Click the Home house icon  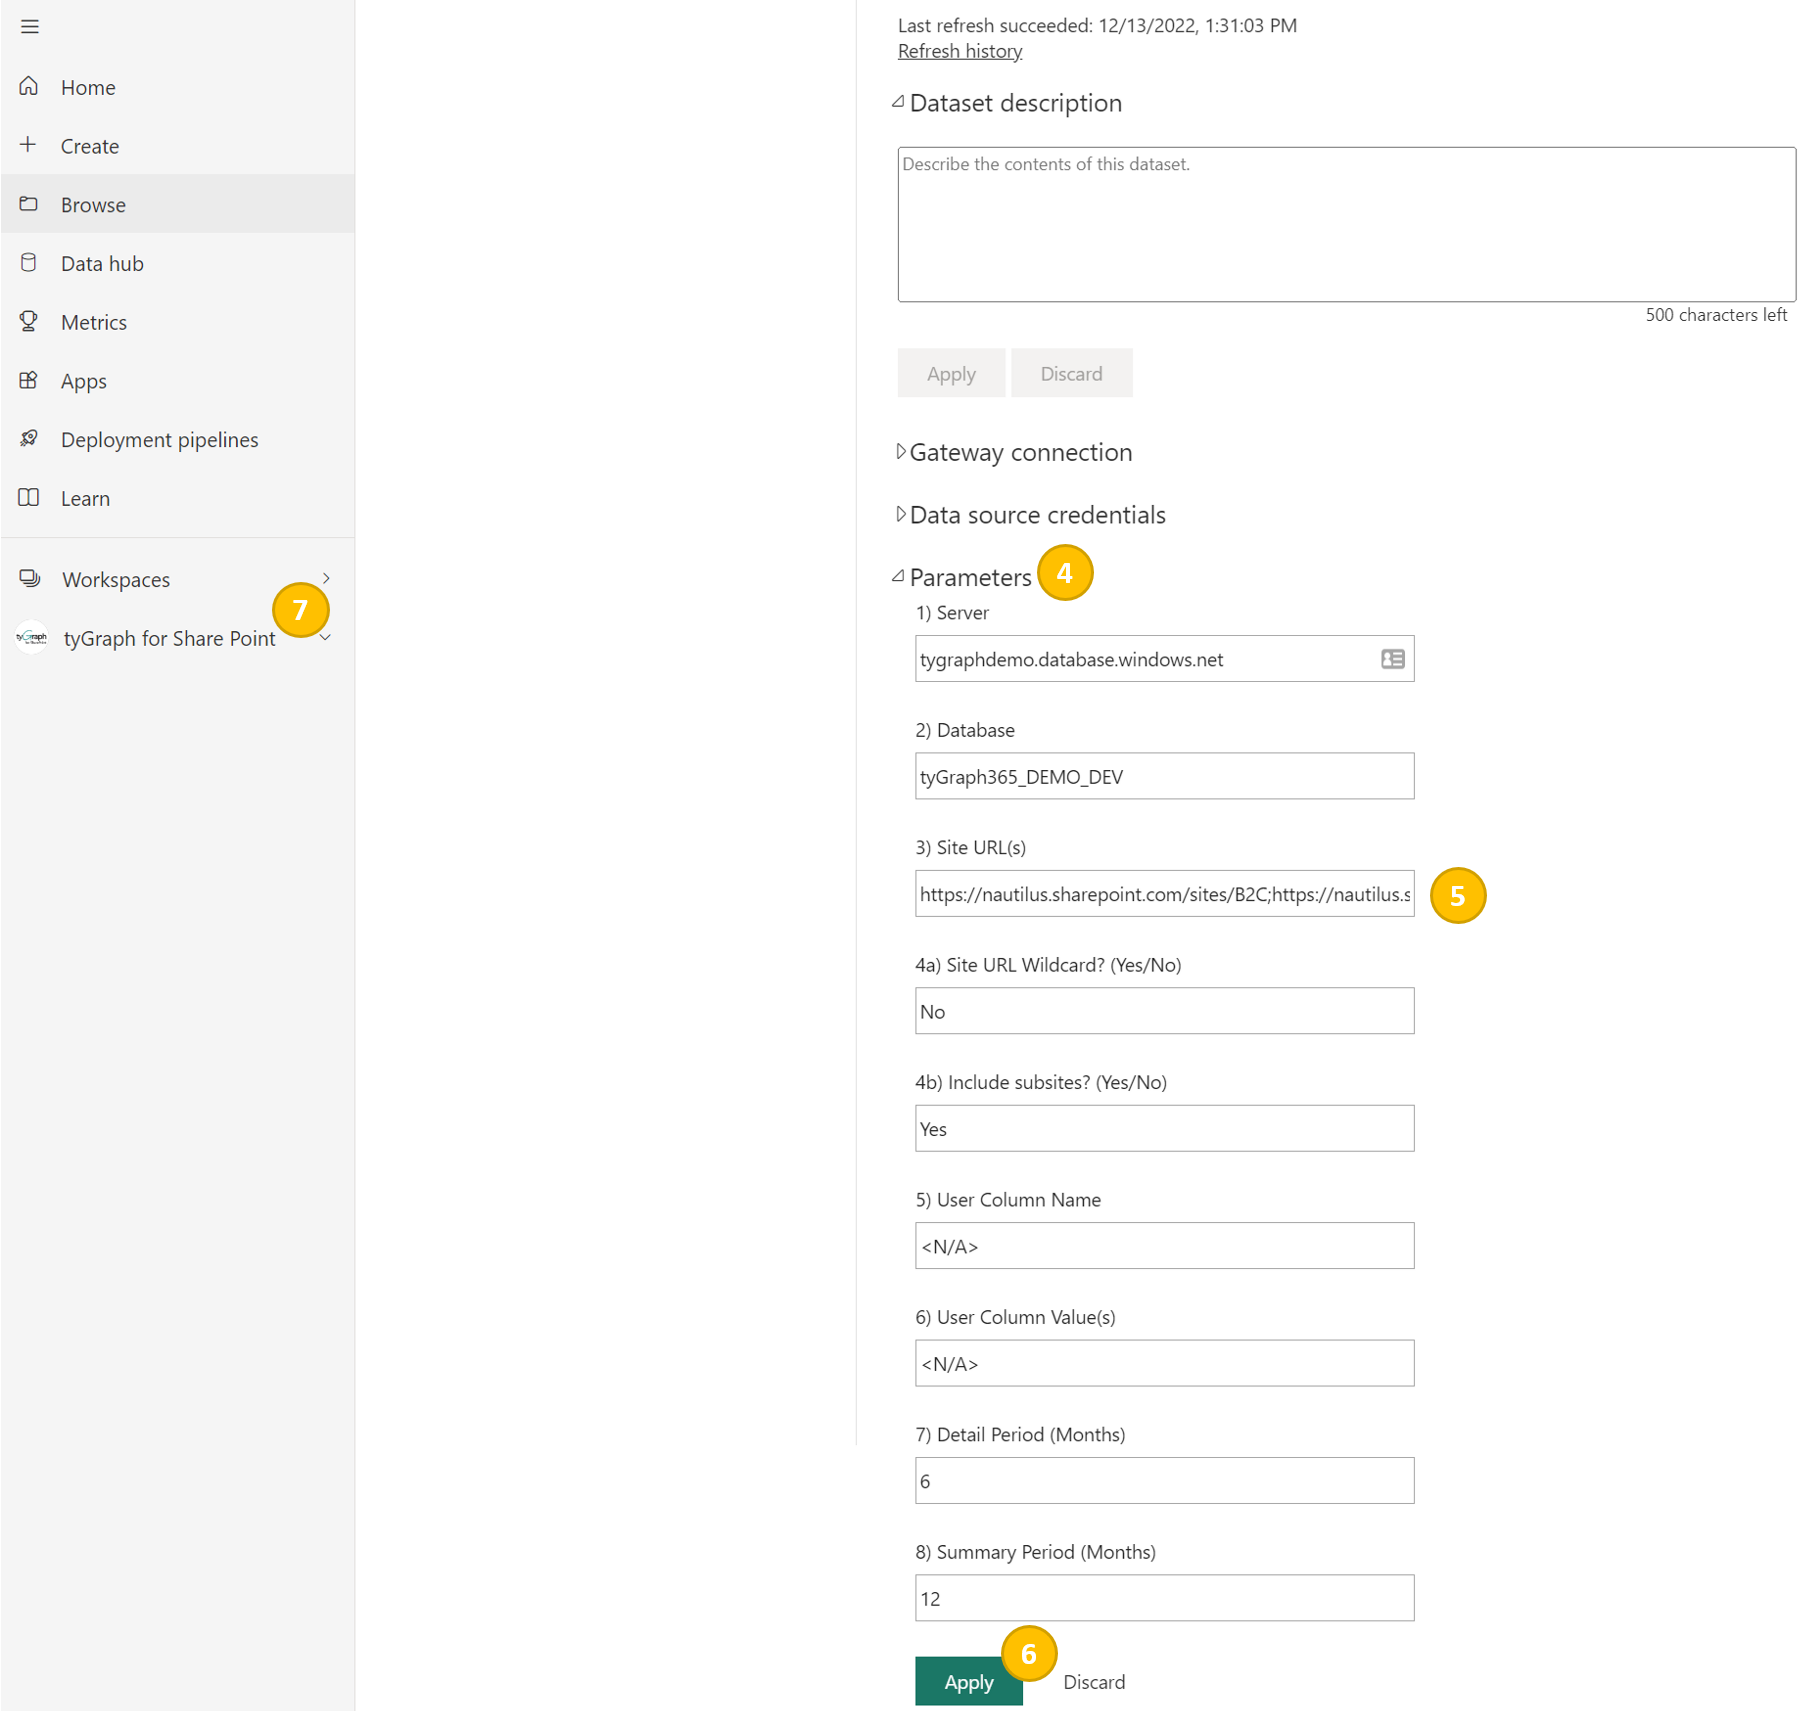tap(29, 87)
